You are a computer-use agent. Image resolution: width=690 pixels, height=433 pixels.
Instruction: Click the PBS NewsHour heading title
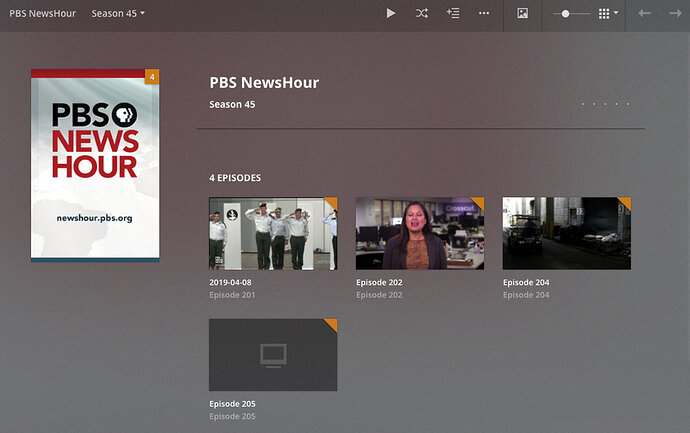[264, 83]
